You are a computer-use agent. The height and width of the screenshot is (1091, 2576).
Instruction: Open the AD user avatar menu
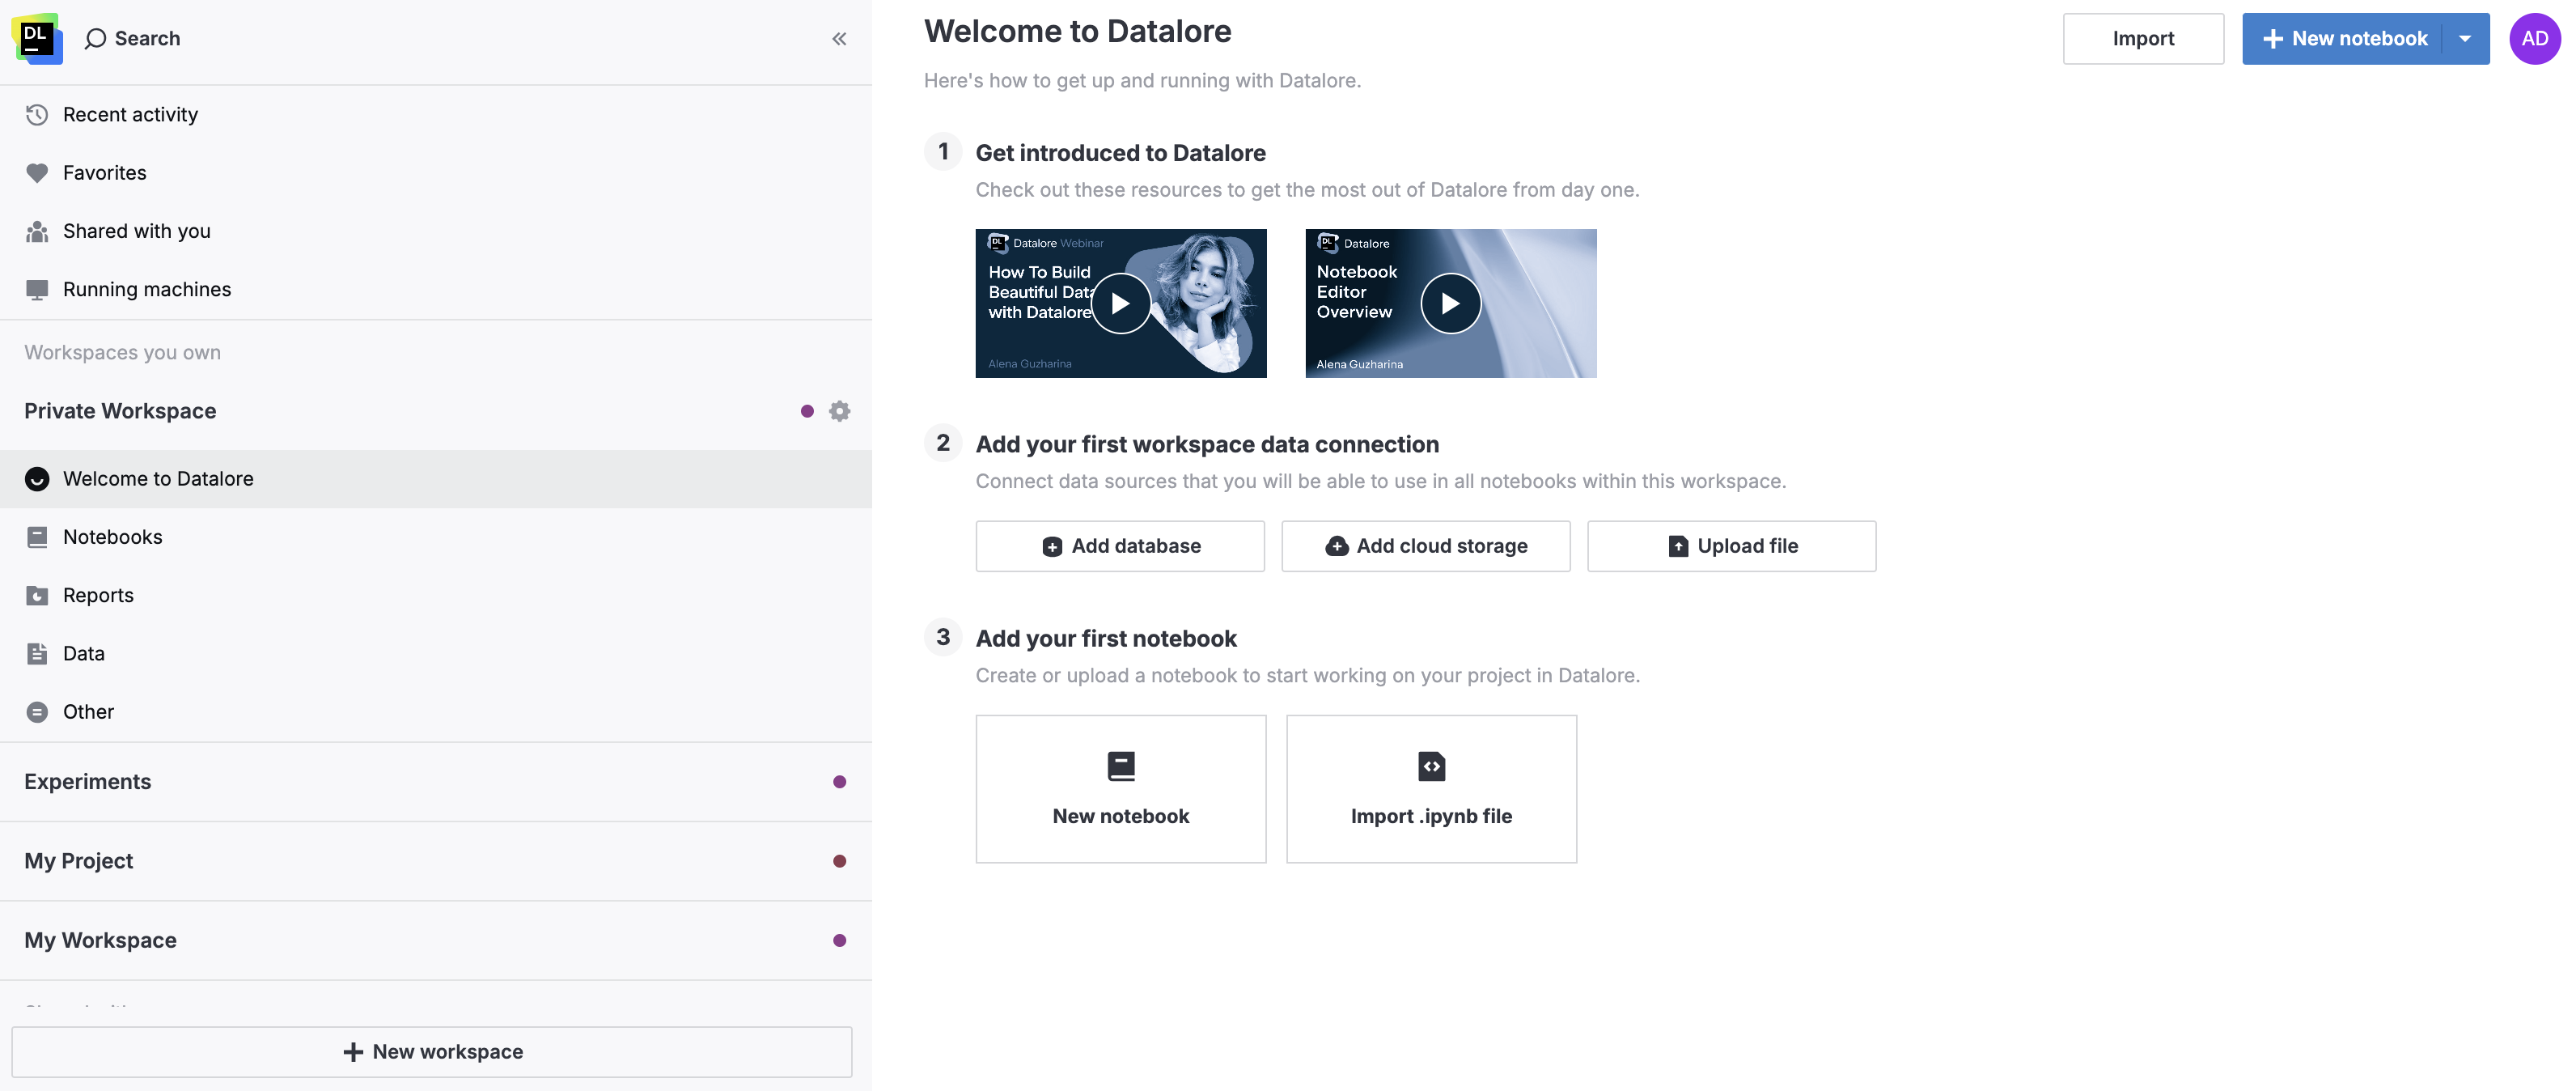coord(2536,38)
